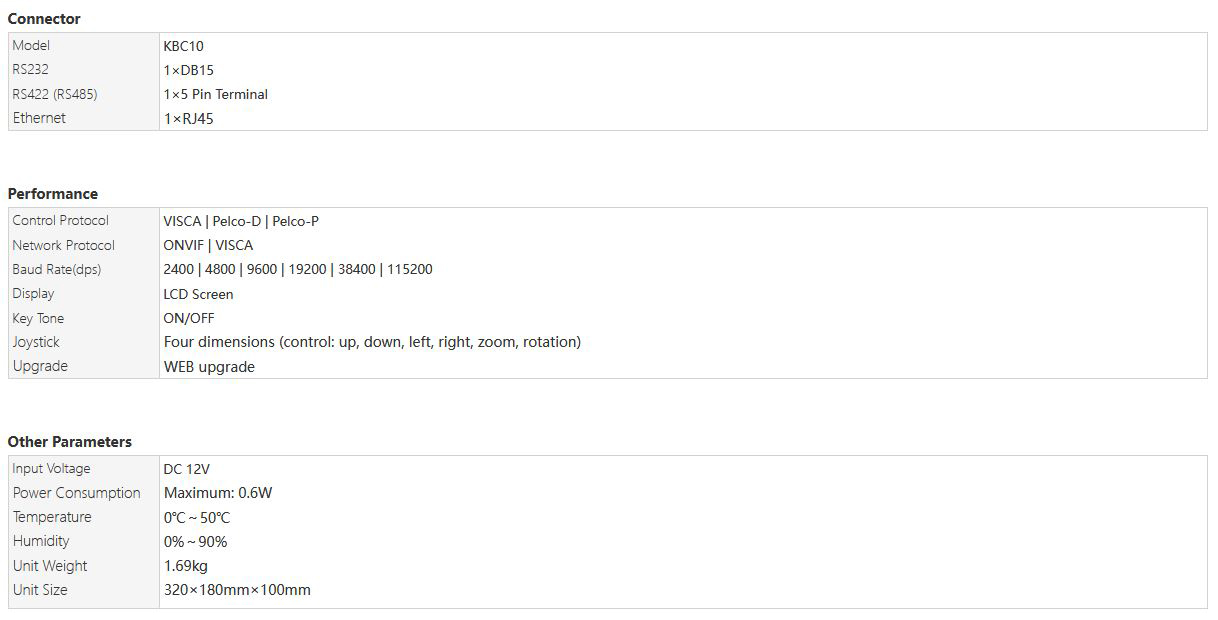Select the KBC10 model value
The image size is (1218, 620).
pos(184,46)
